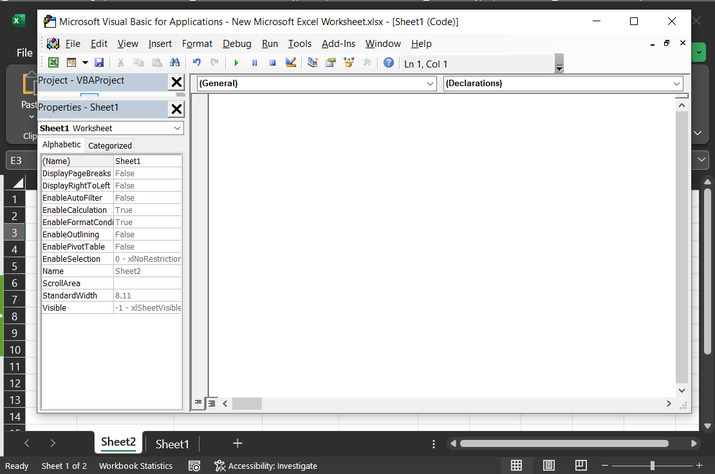Switch to Page Layout view in Excel
715x474 pixels.
(x=549, y=465)
